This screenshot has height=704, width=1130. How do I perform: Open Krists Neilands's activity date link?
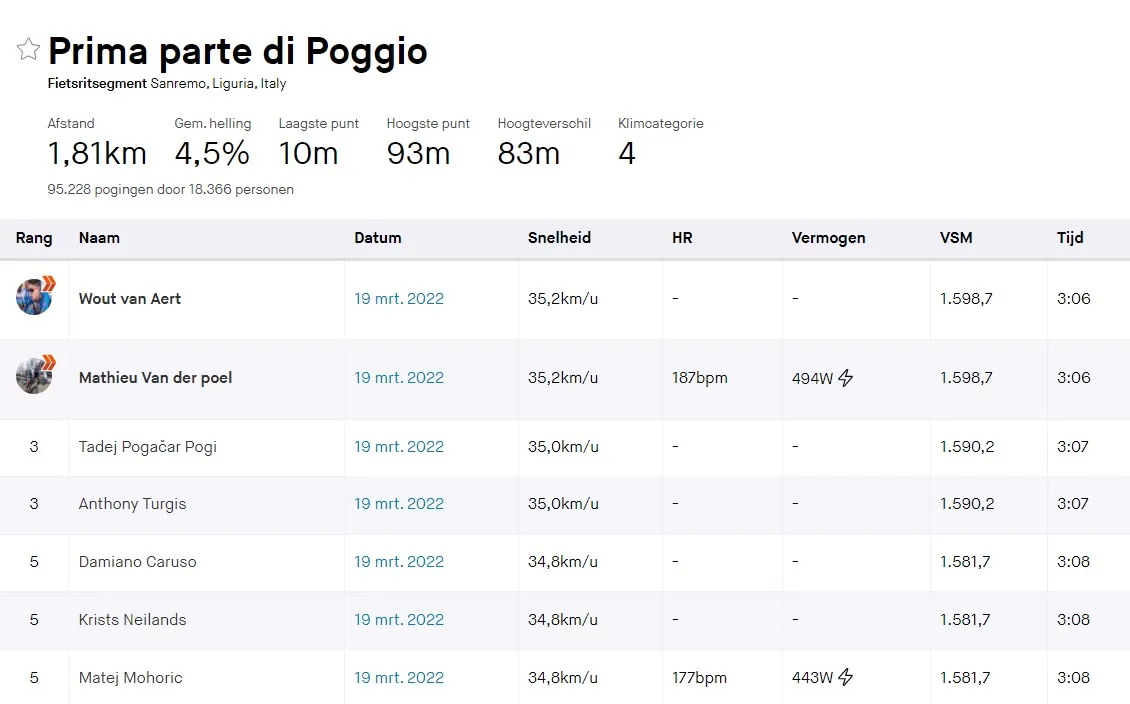(x=399, y=620)
